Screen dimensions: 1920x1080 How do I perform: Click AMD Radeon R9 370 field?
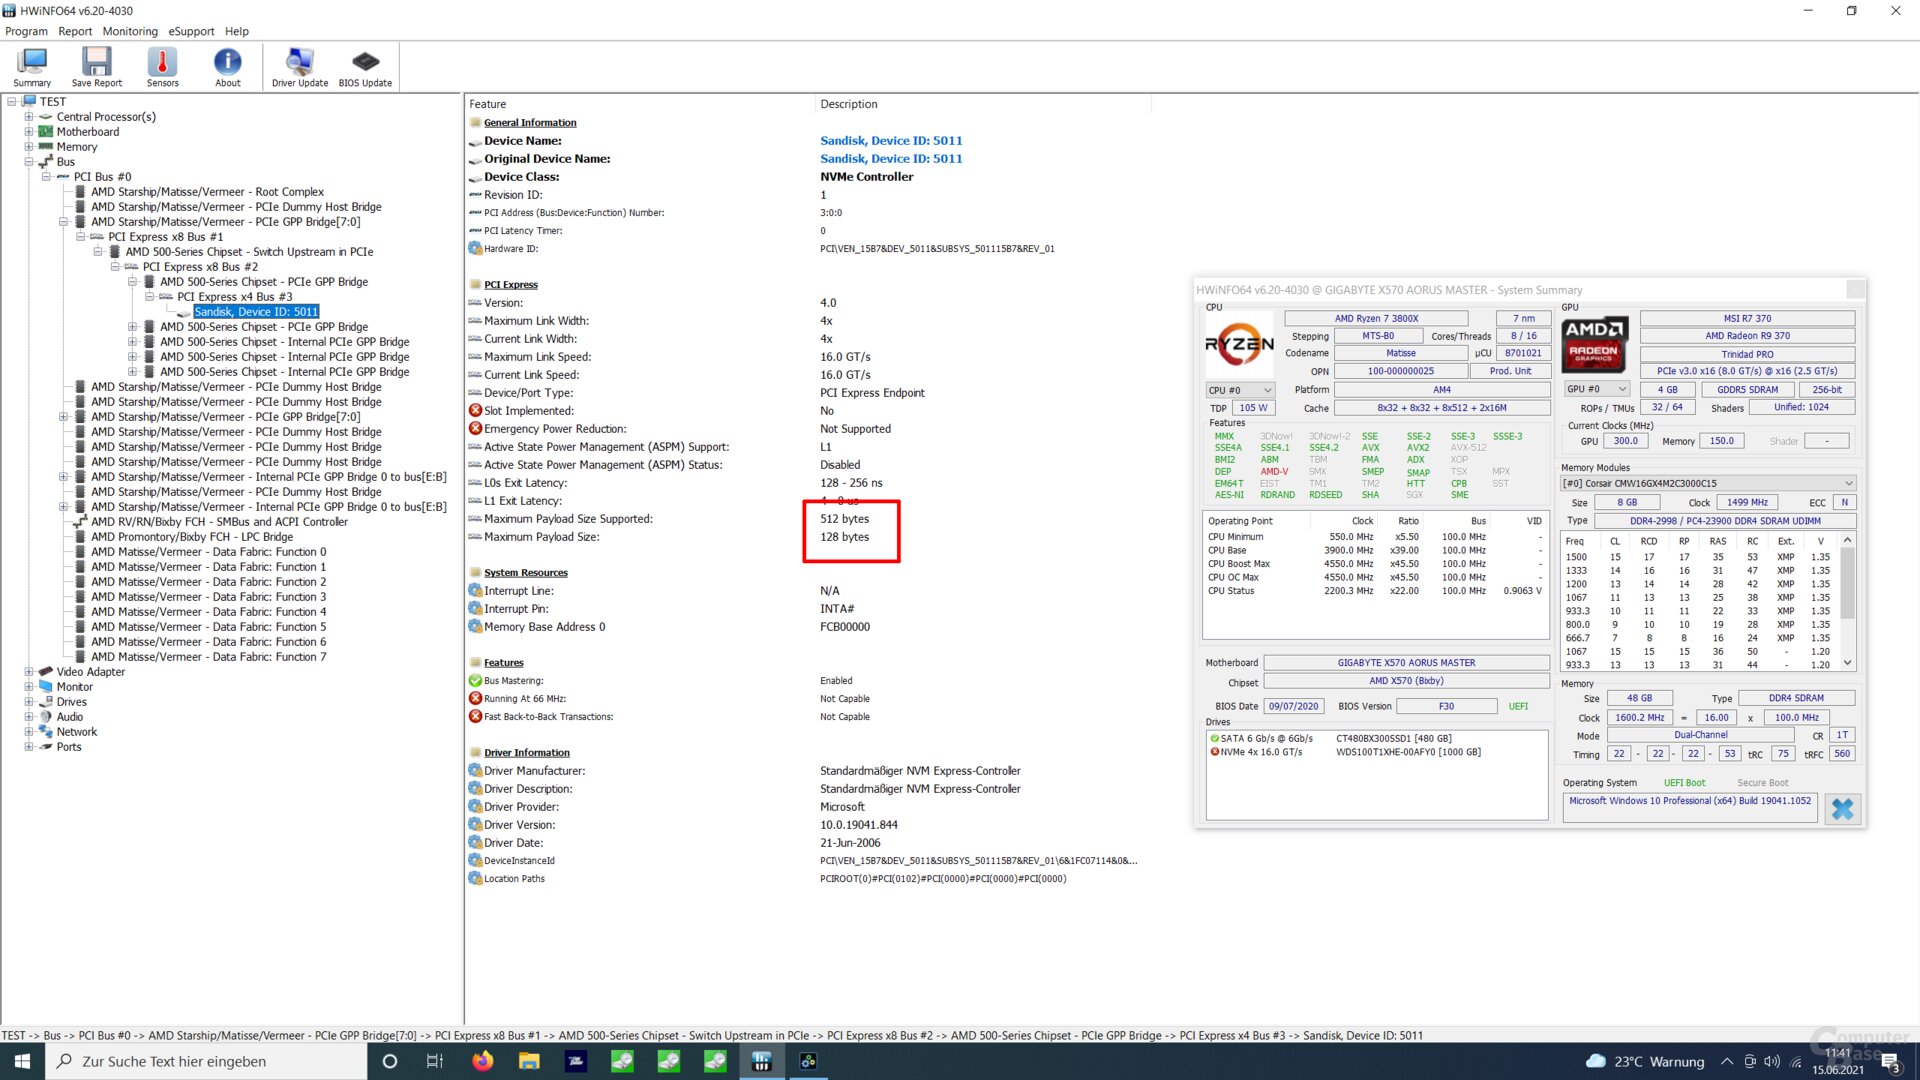coord(1747,336)
